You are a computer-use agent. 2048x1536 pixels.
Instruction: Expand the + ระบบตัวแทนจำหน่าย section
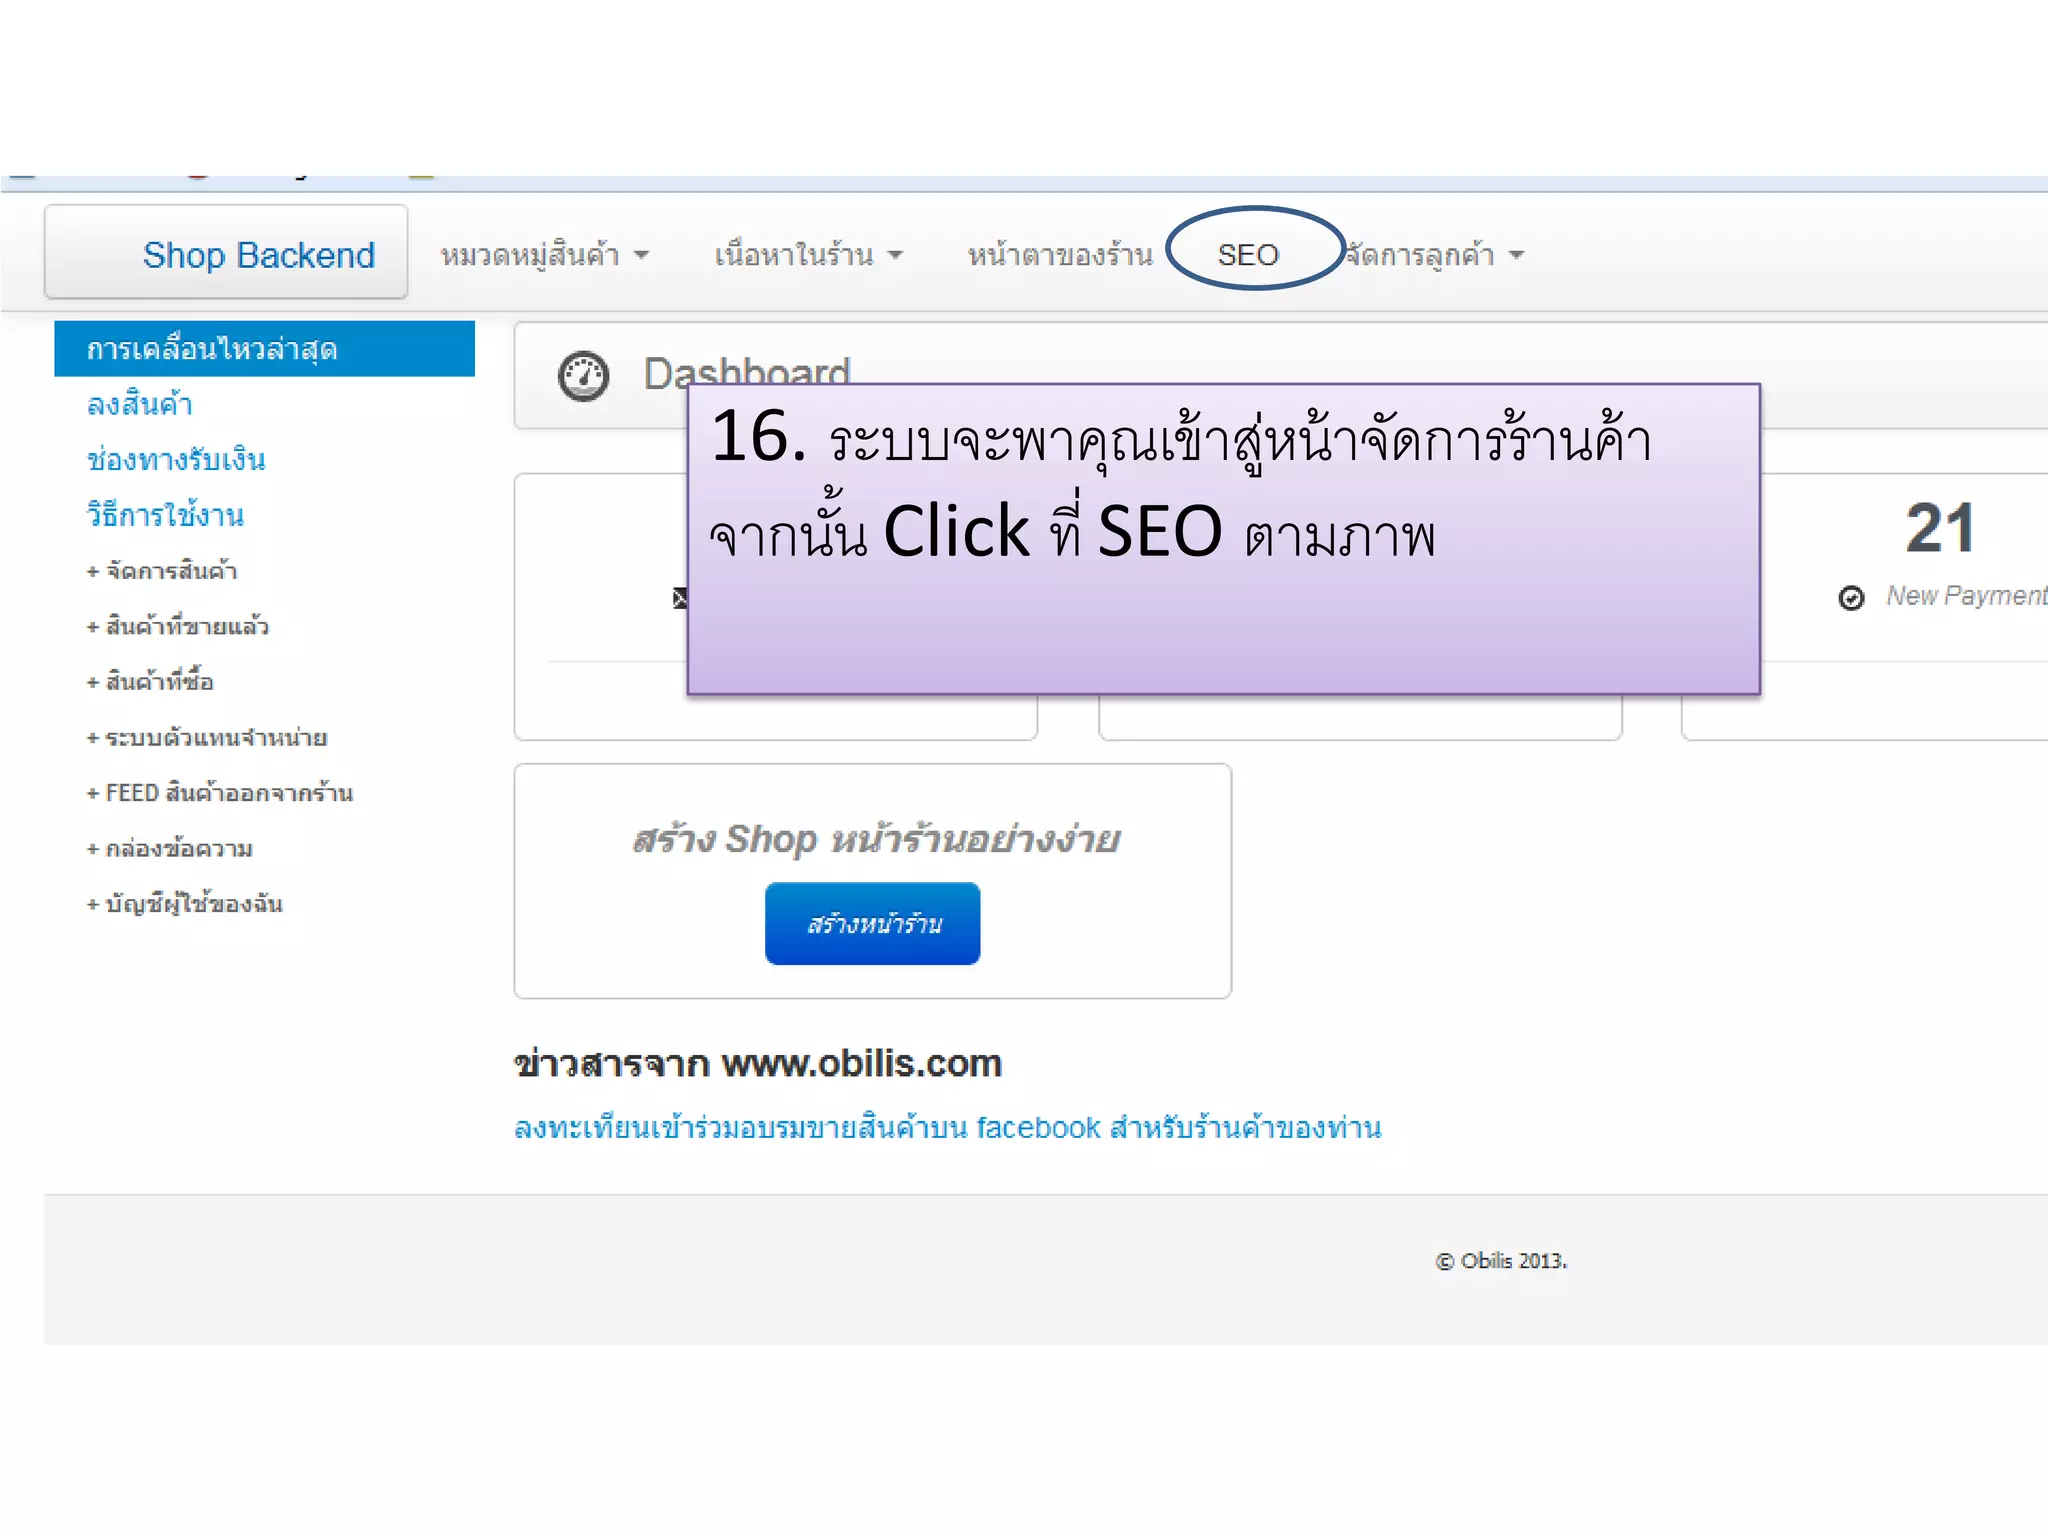[x=207, y=738]
